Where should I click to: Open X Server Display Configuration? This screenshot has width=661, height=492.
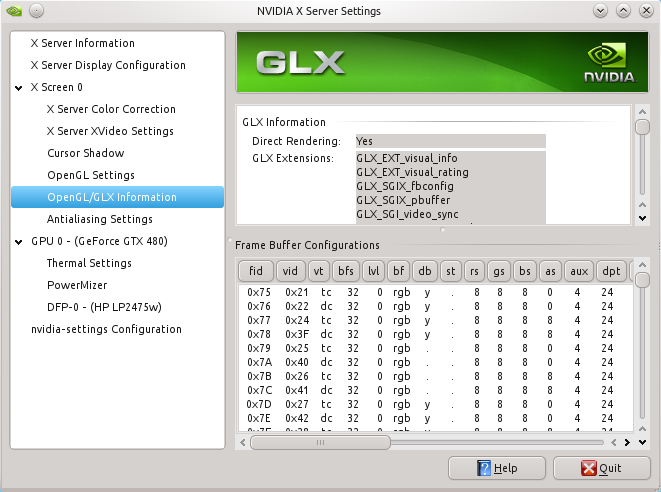pyautogui.click(x=108, y=65)
